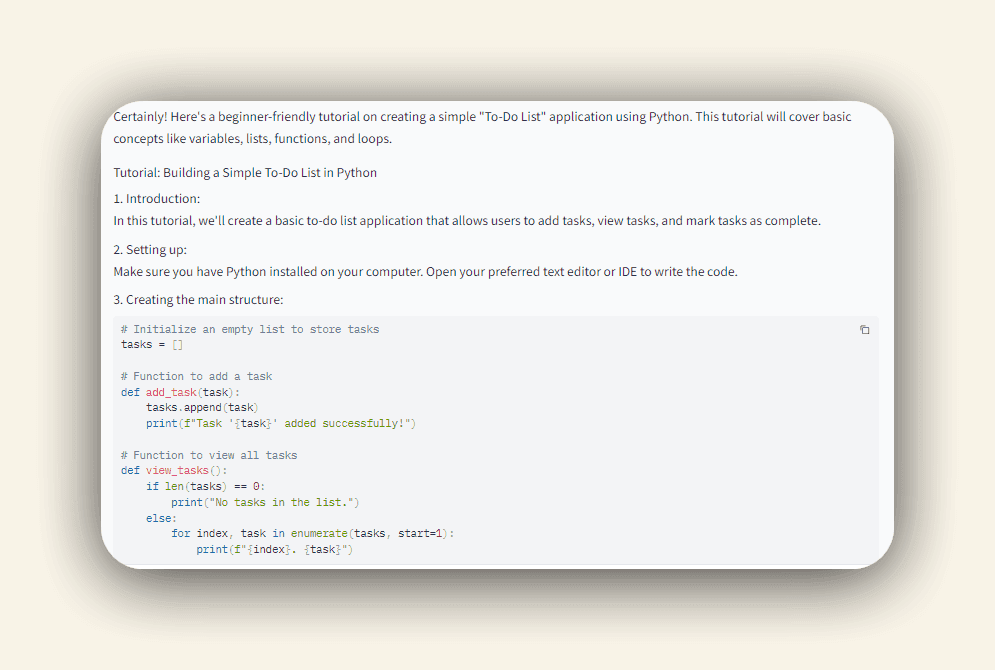The width and height of the screenshot is (995, 670).
Task: Click the "for index, task in enumerate" line
Action: click(312, 534)
